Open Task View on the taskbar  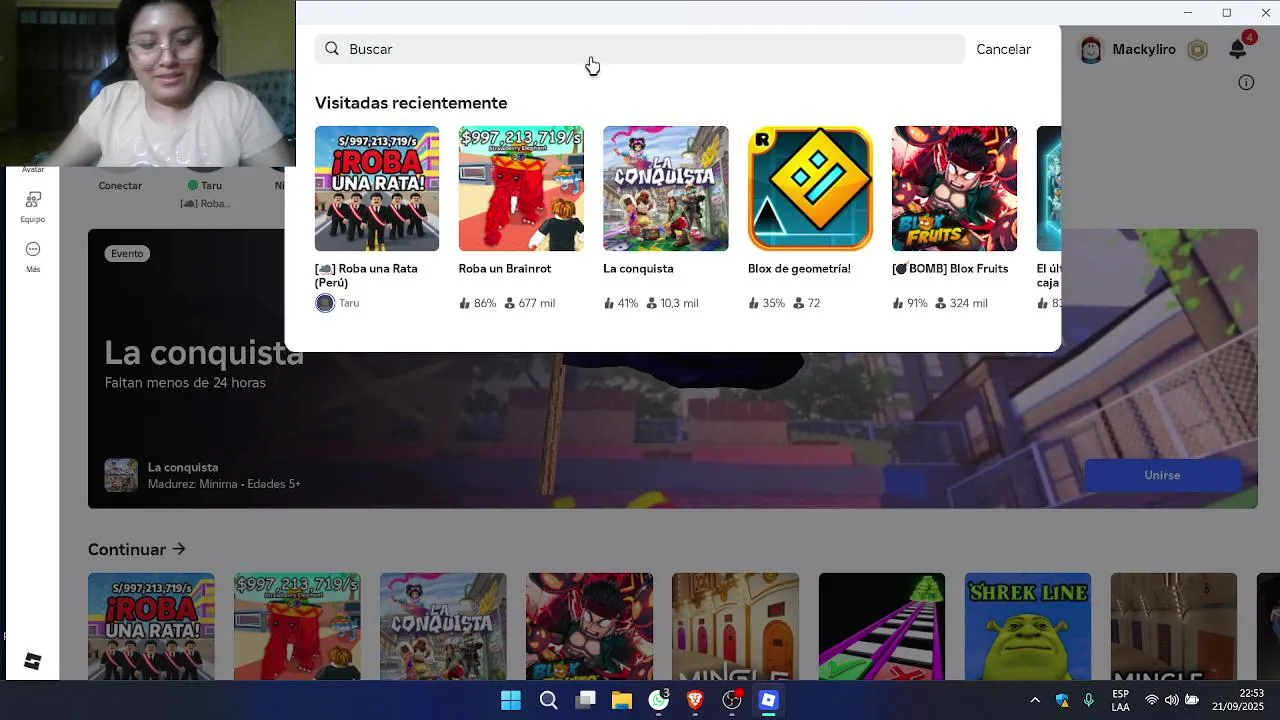point(586,700)
